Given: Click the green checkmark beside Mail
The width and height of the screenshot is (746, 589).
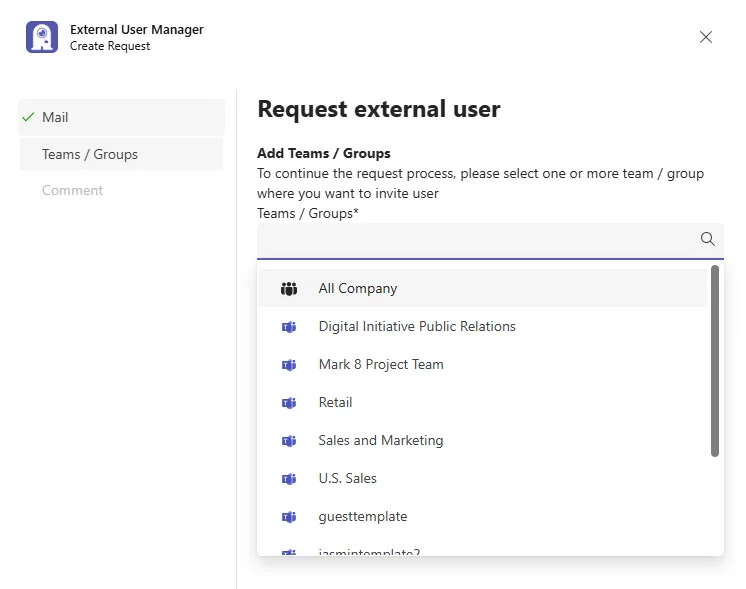Looking at the screenshot, I should (x=28, y=117).
